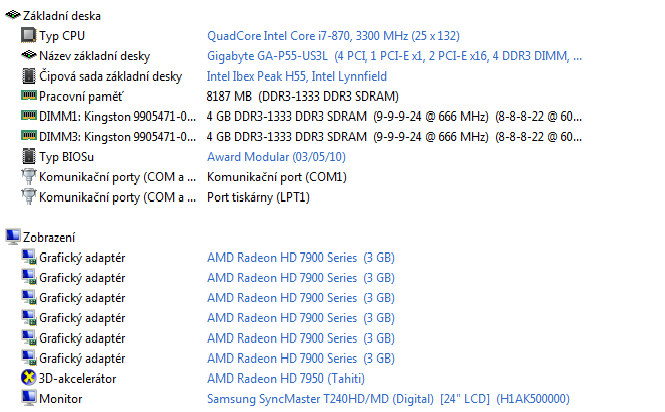Click the Základní deska motherboard icon
Screen dimensions: 665x412
pyautogui.click(x=13, y=15)
